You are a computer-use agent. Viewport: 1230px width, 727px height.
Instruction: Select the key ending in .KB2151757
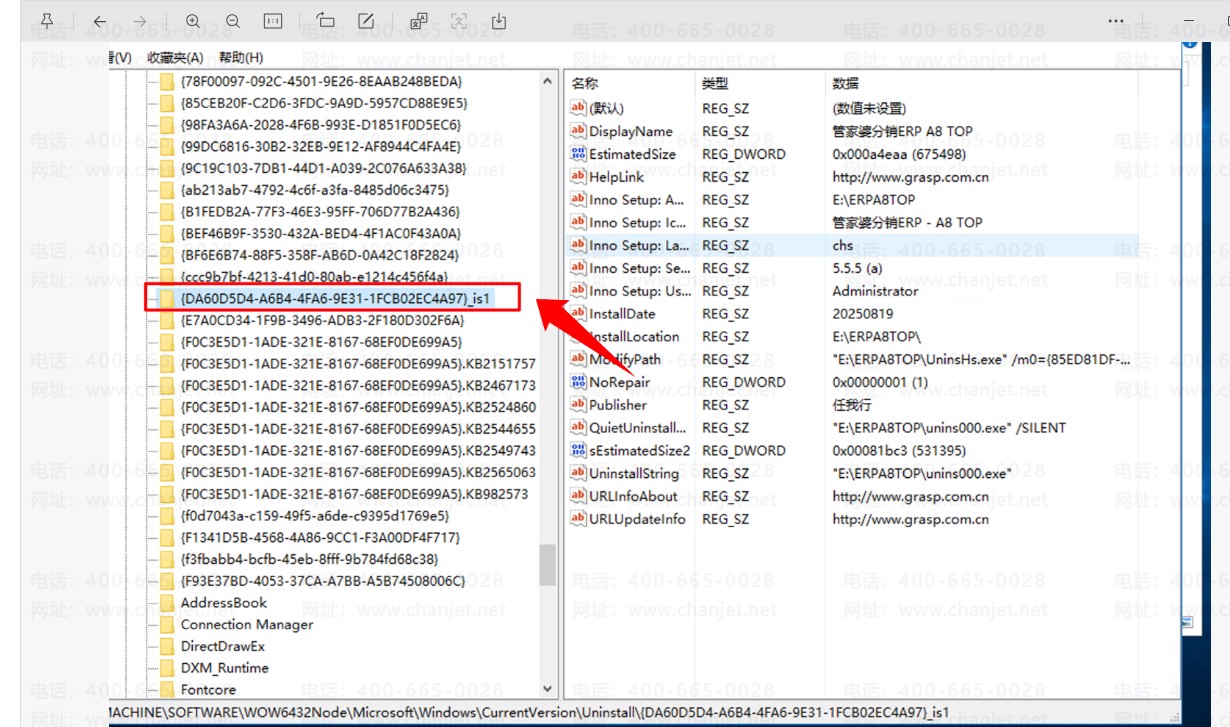(x=358, y=364)
